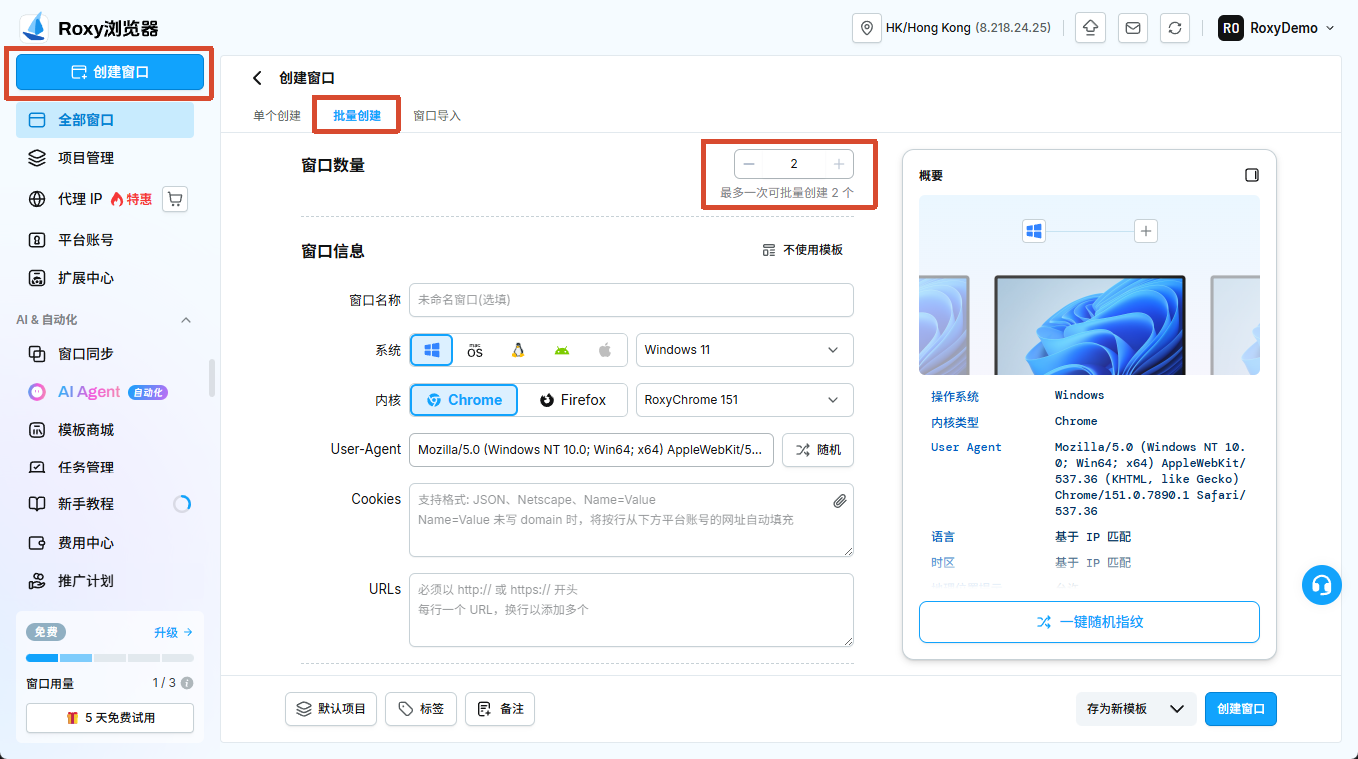1358x759 pixels.
Task: Click the 默认项目 button
Action: (x=332, y=709)
